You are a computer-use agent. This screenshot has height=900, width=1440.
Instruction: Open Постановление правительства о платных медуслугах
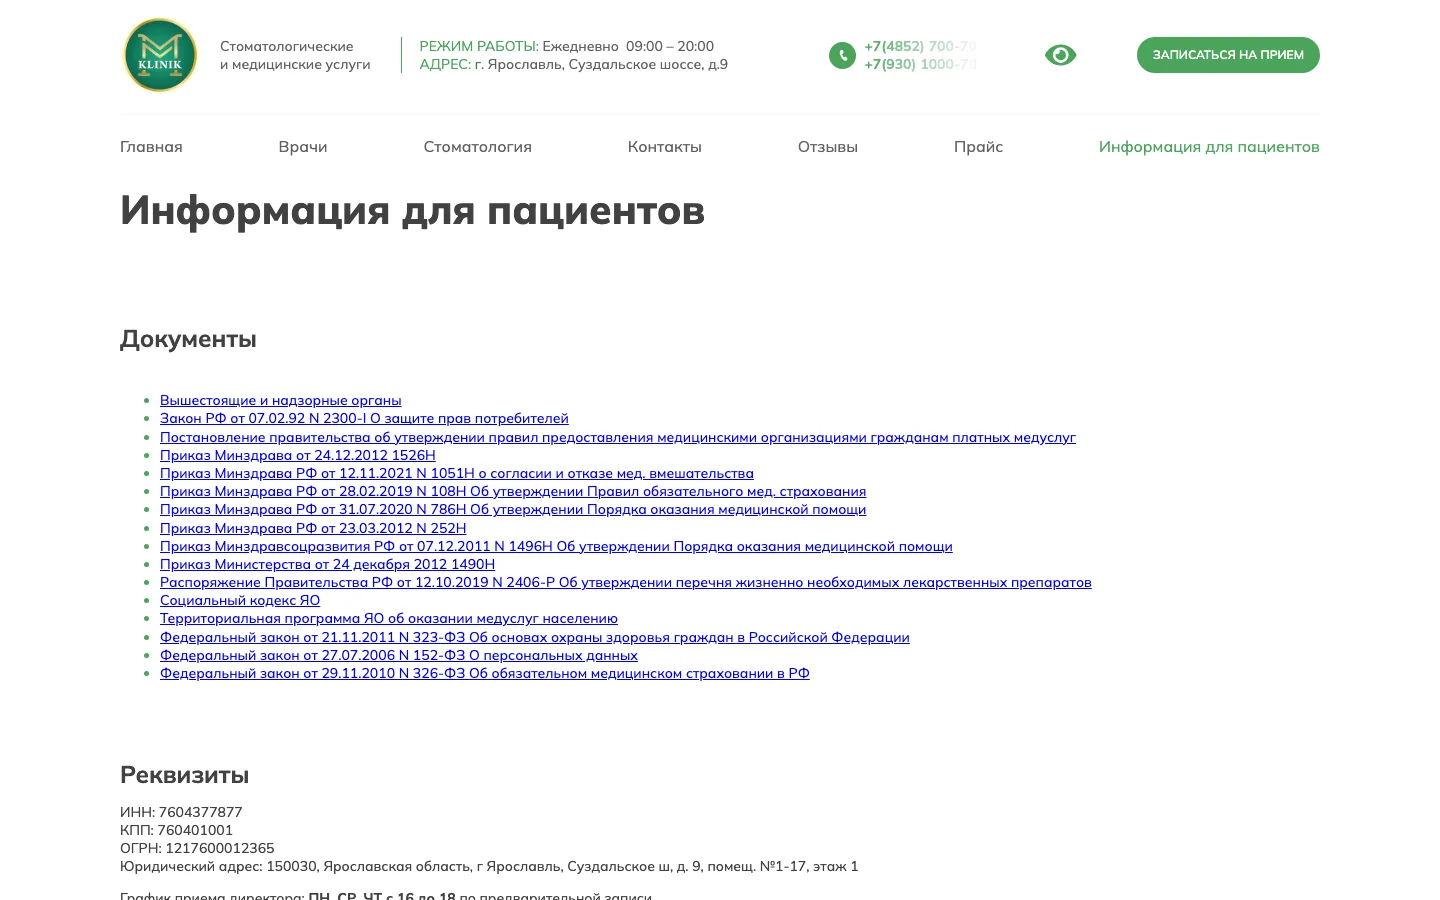point(618,437)
